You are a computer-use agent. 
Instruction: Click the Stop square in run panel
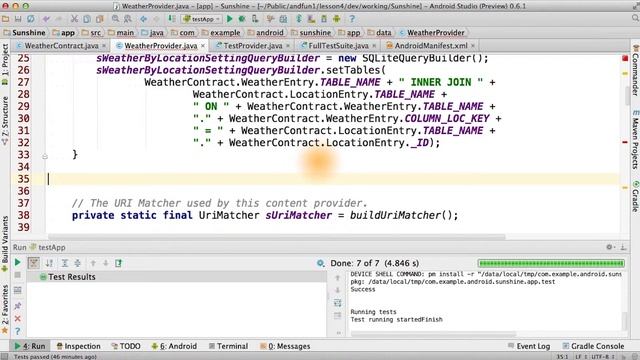[18, 276]
